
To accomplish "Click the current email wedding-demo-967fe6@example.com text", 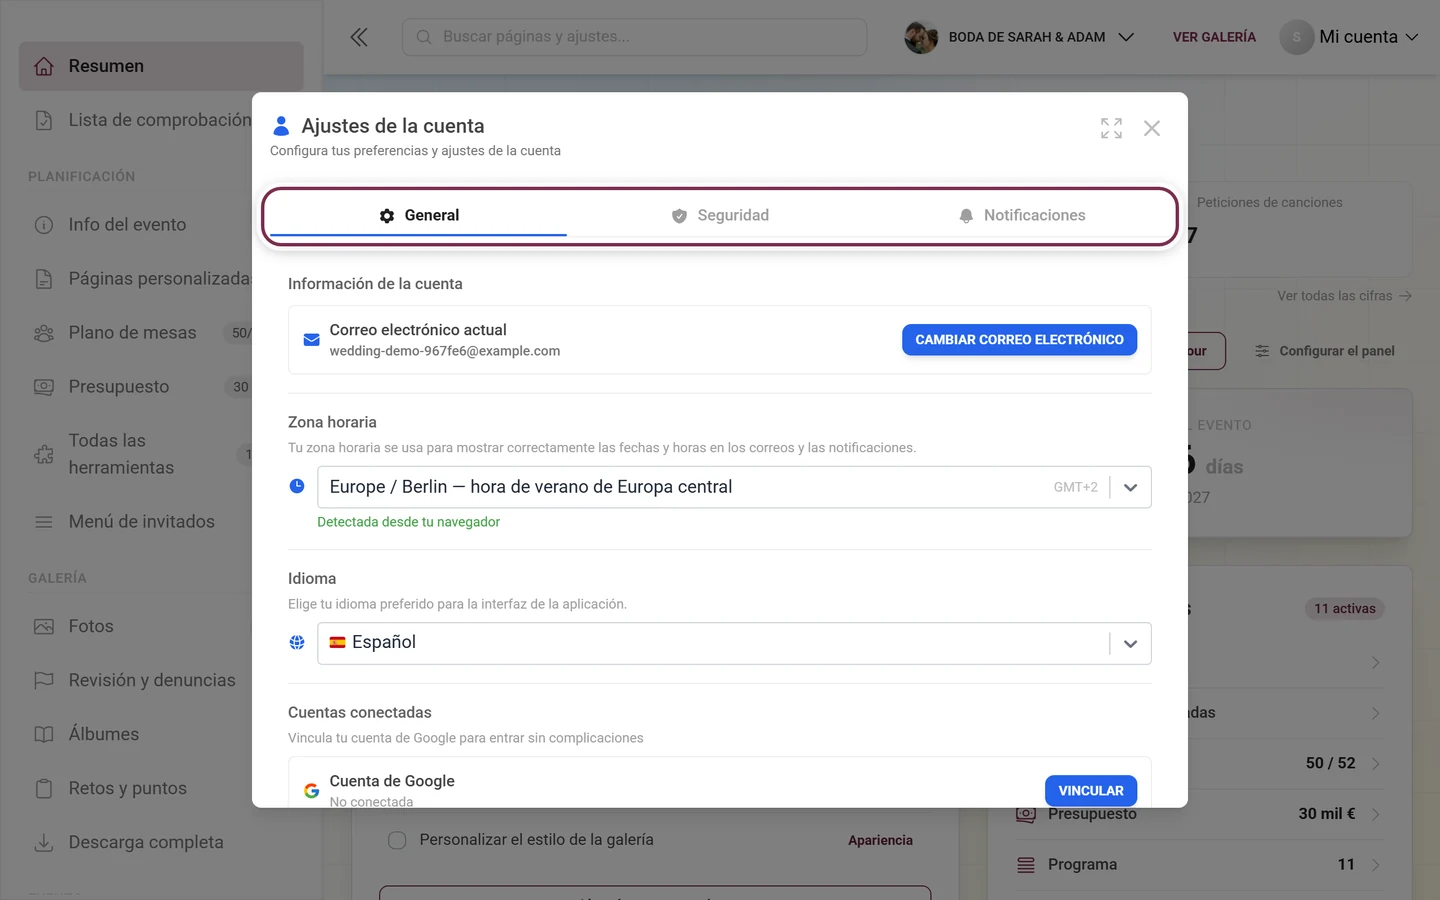I will coord(445,351).
